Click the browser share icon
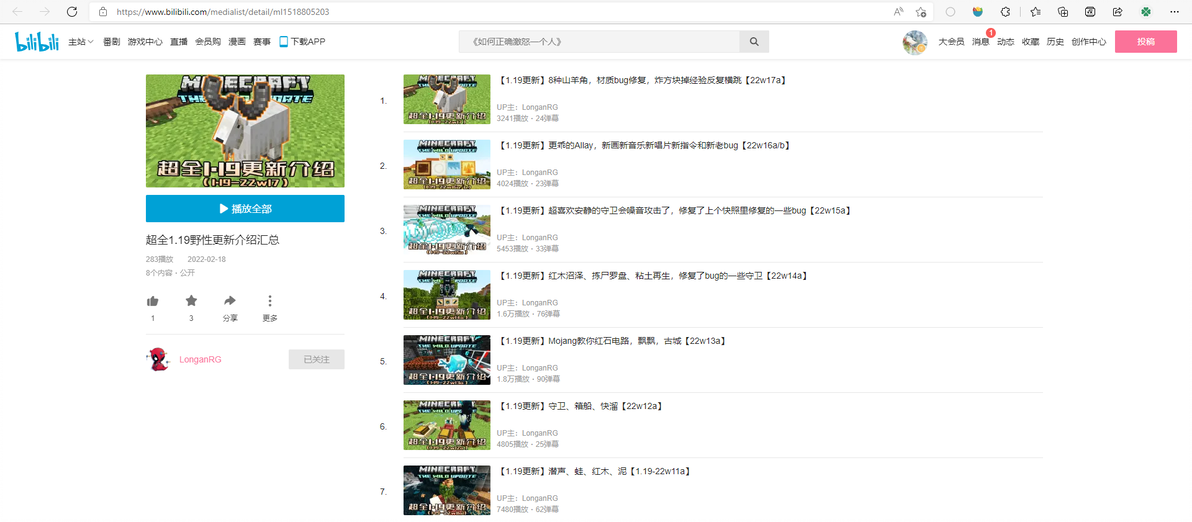 coord(1118,12)
